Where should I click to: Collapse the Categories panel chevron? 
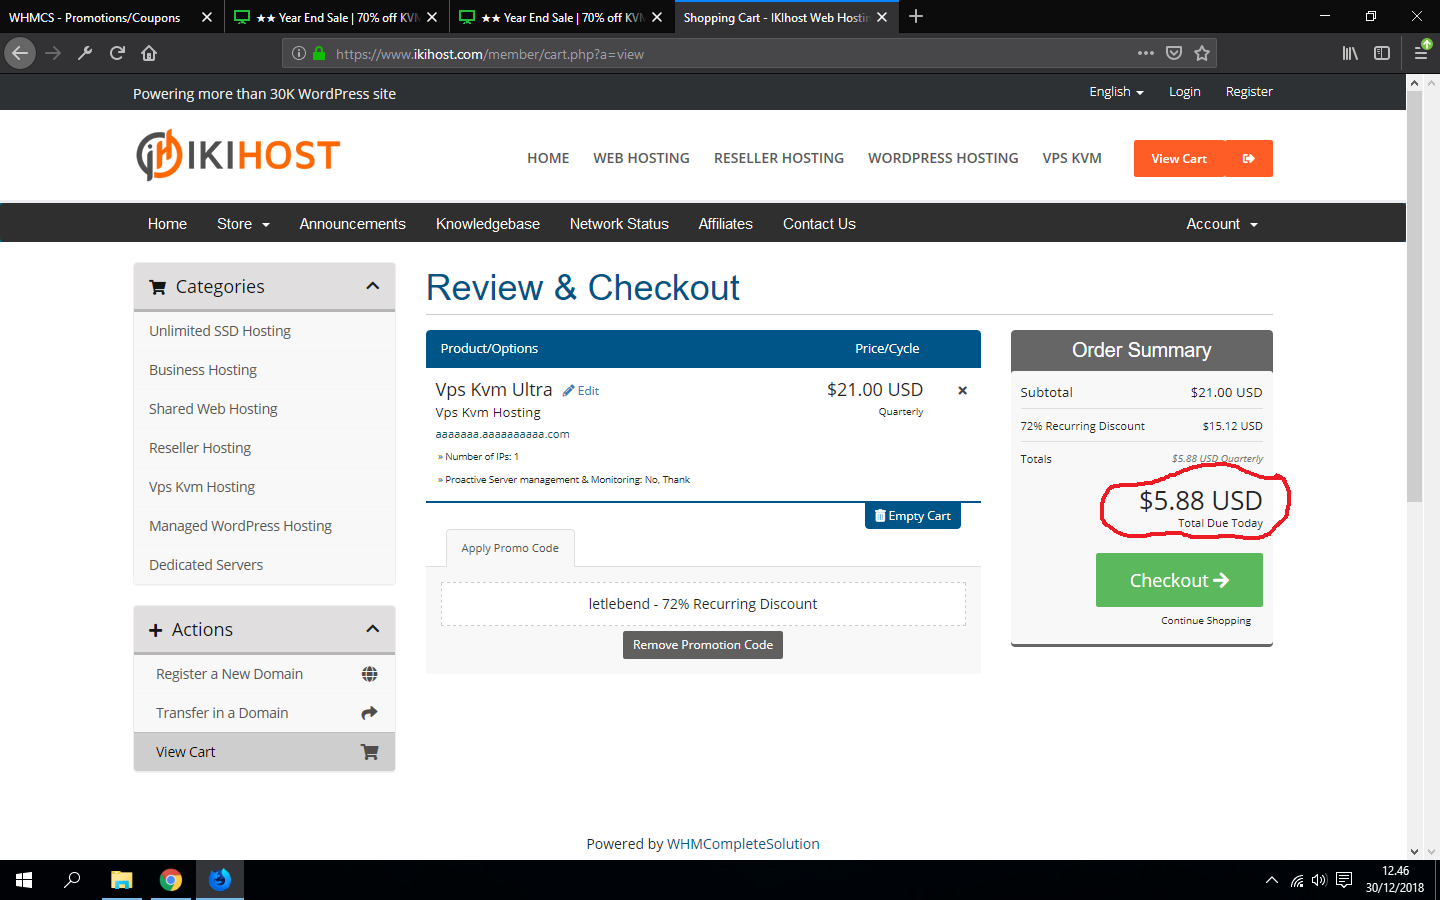(x=373, y=286)
